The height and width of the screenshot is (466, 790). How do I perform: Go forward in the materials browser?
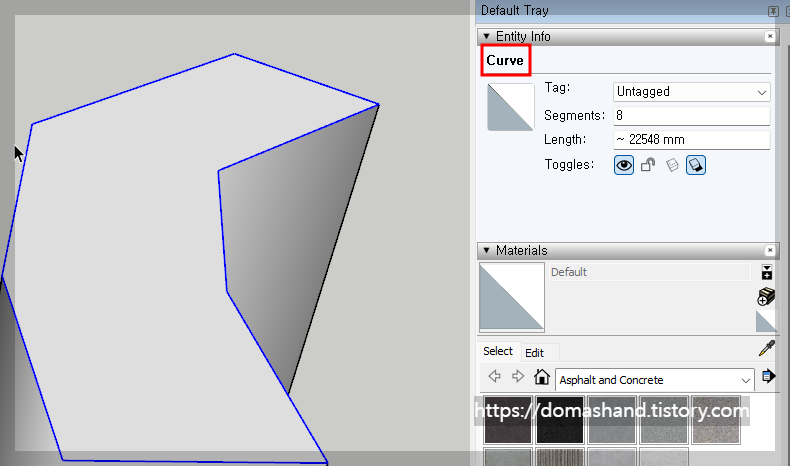pos(518,376)
